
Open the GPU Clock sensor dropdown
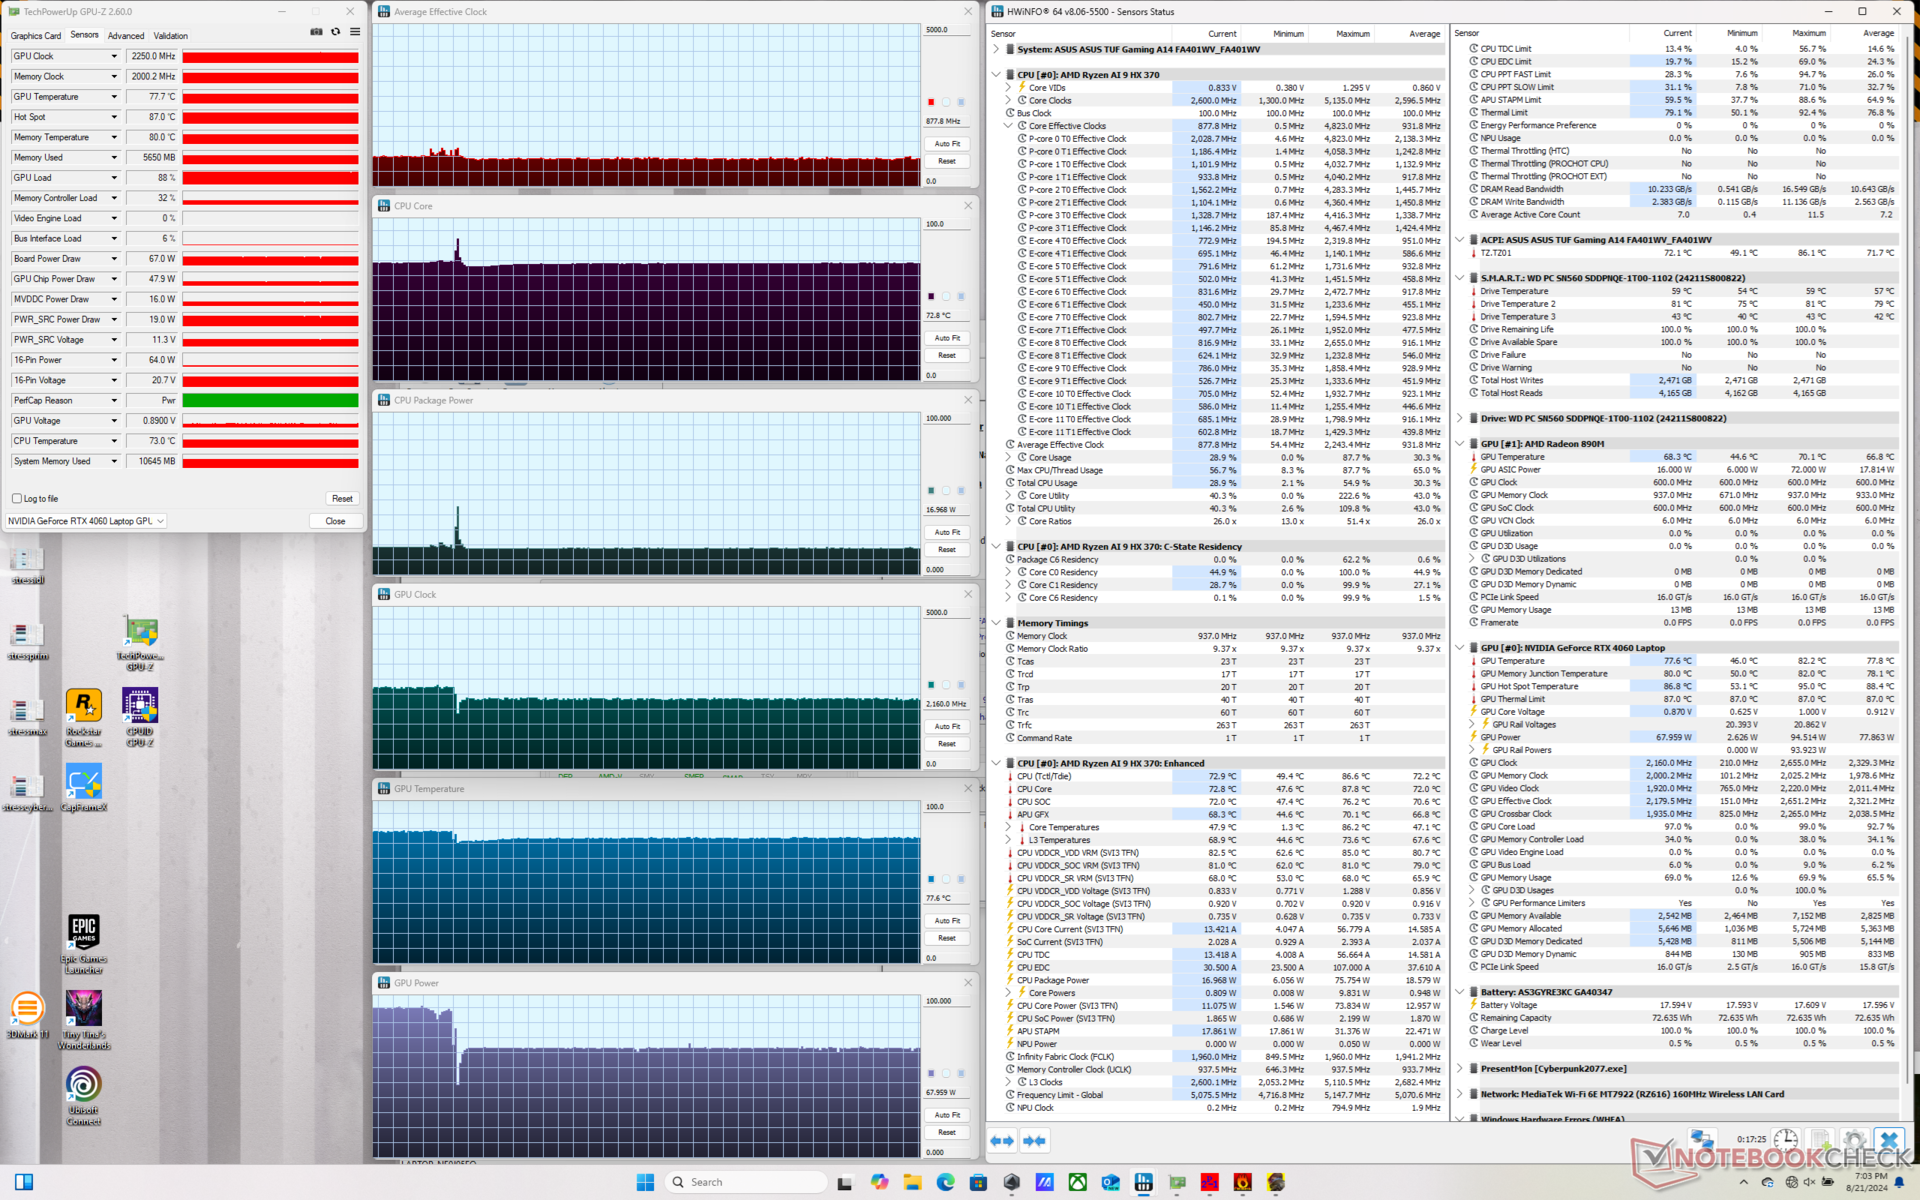point(114,56)
